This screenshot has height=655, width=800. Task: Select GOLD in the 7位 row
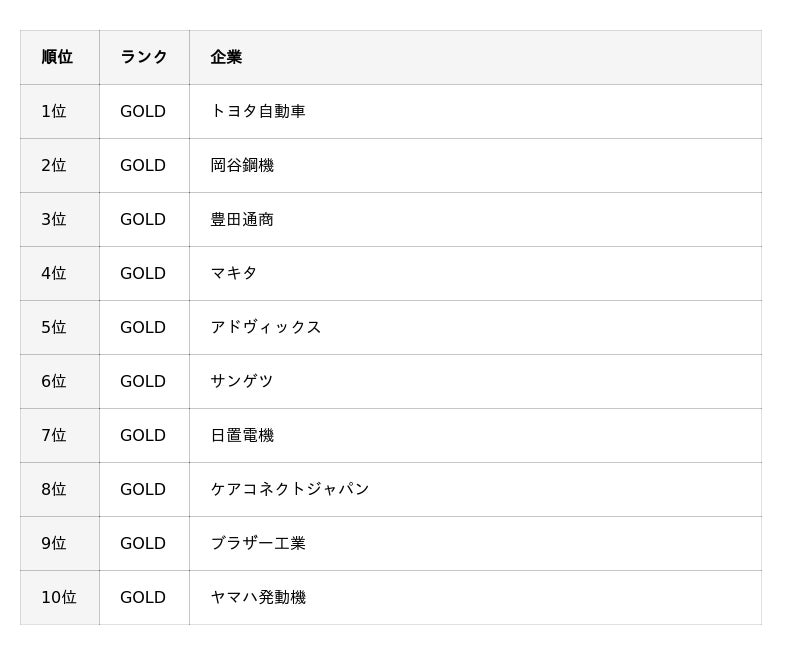[143, 435]
